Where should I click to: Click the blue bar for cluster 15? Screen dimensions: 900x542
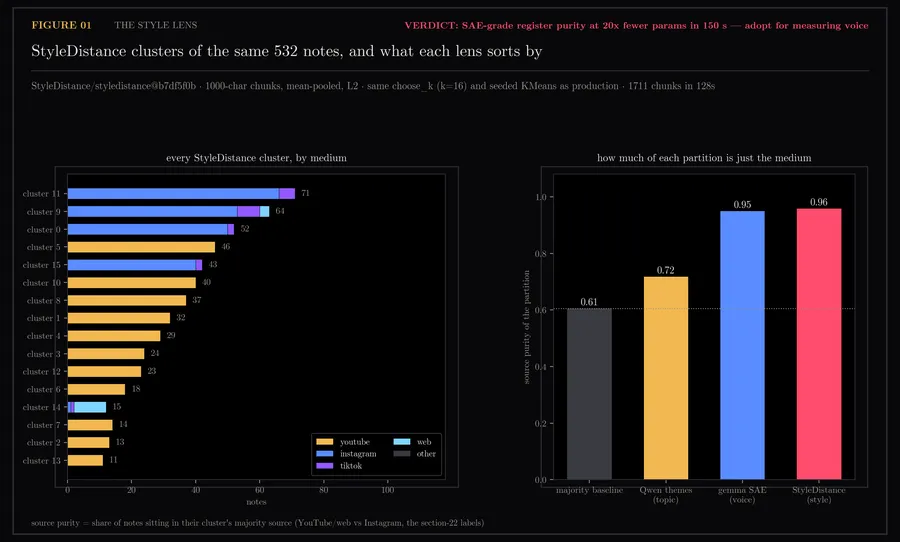click(x=131, y=265)
